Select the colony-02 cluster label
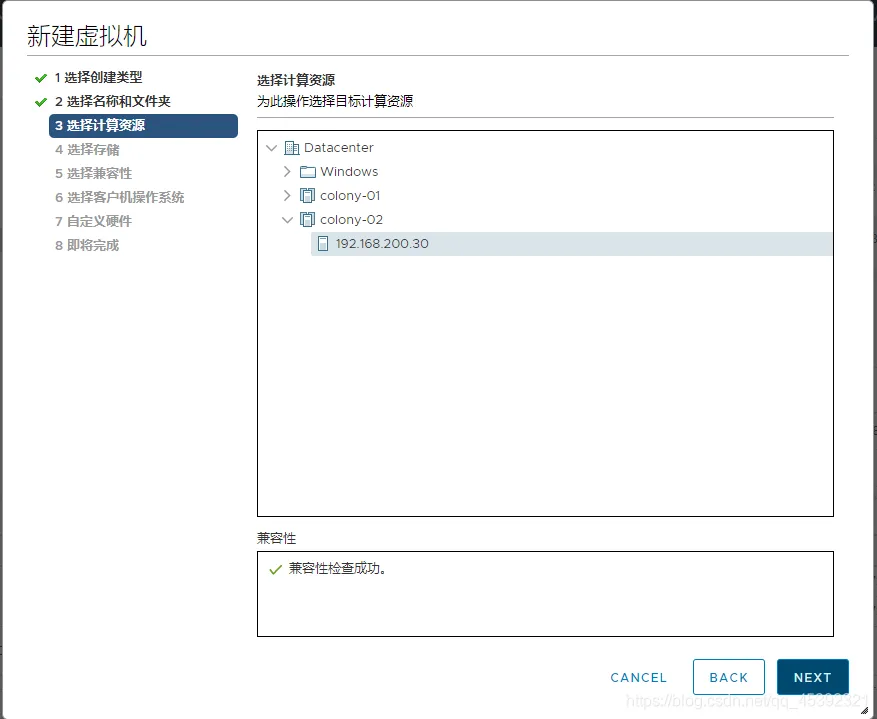Screen dimensions: 877x719 351,220
